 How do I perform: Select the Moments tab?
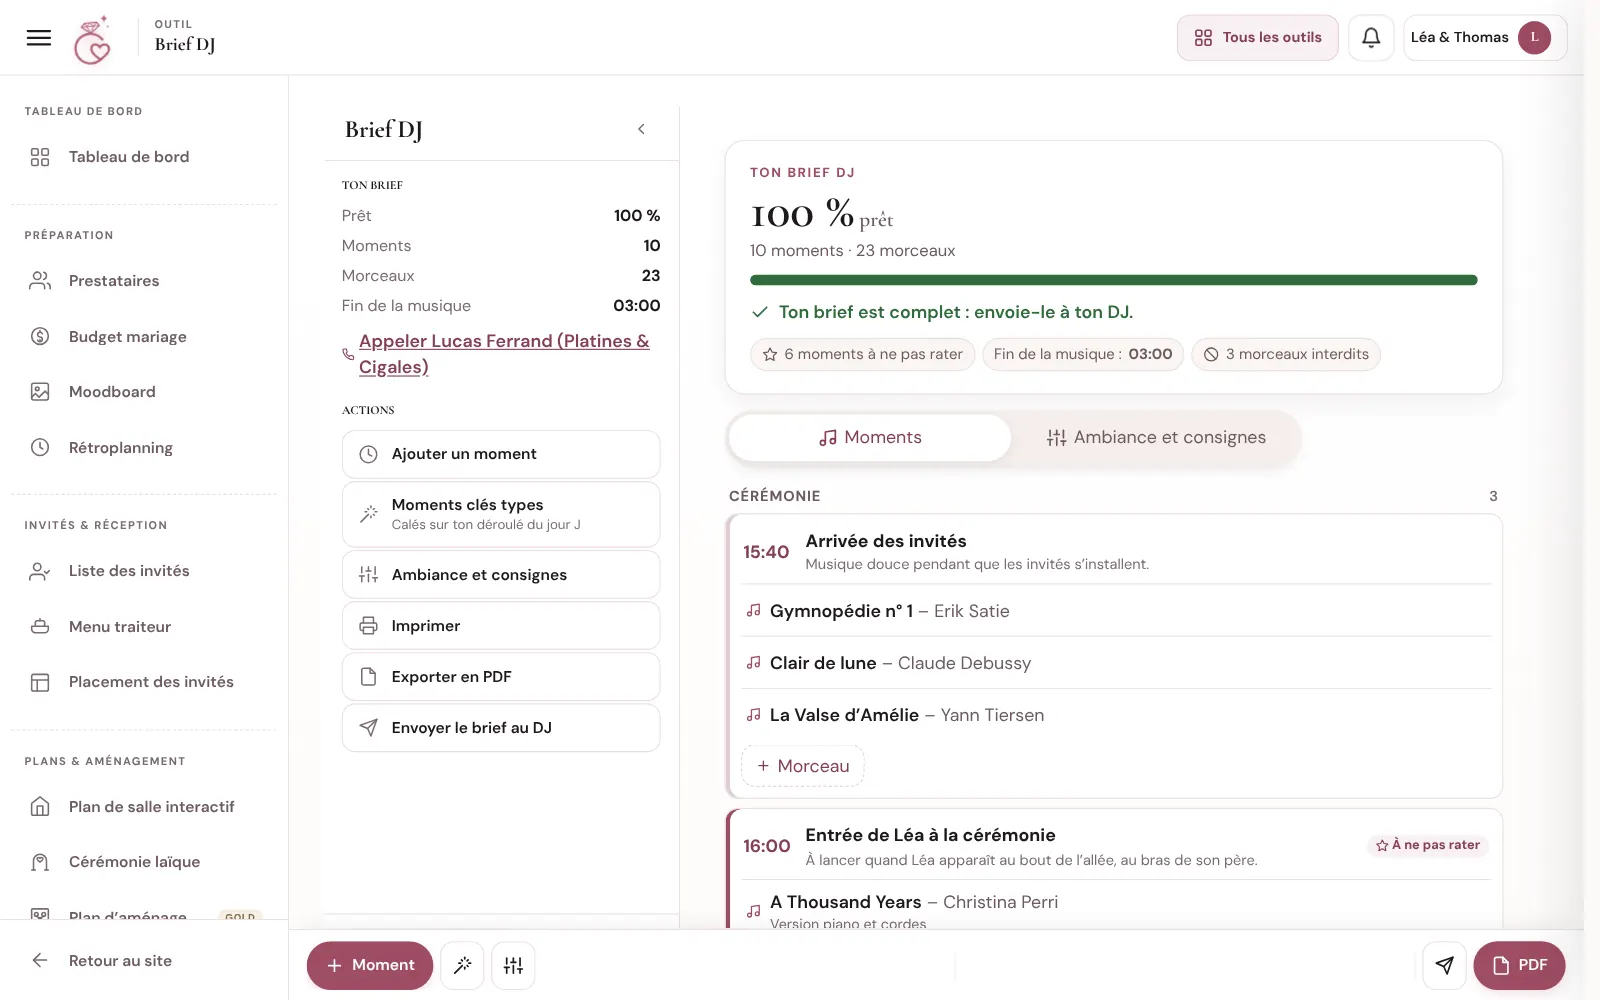tap(870, 438)
